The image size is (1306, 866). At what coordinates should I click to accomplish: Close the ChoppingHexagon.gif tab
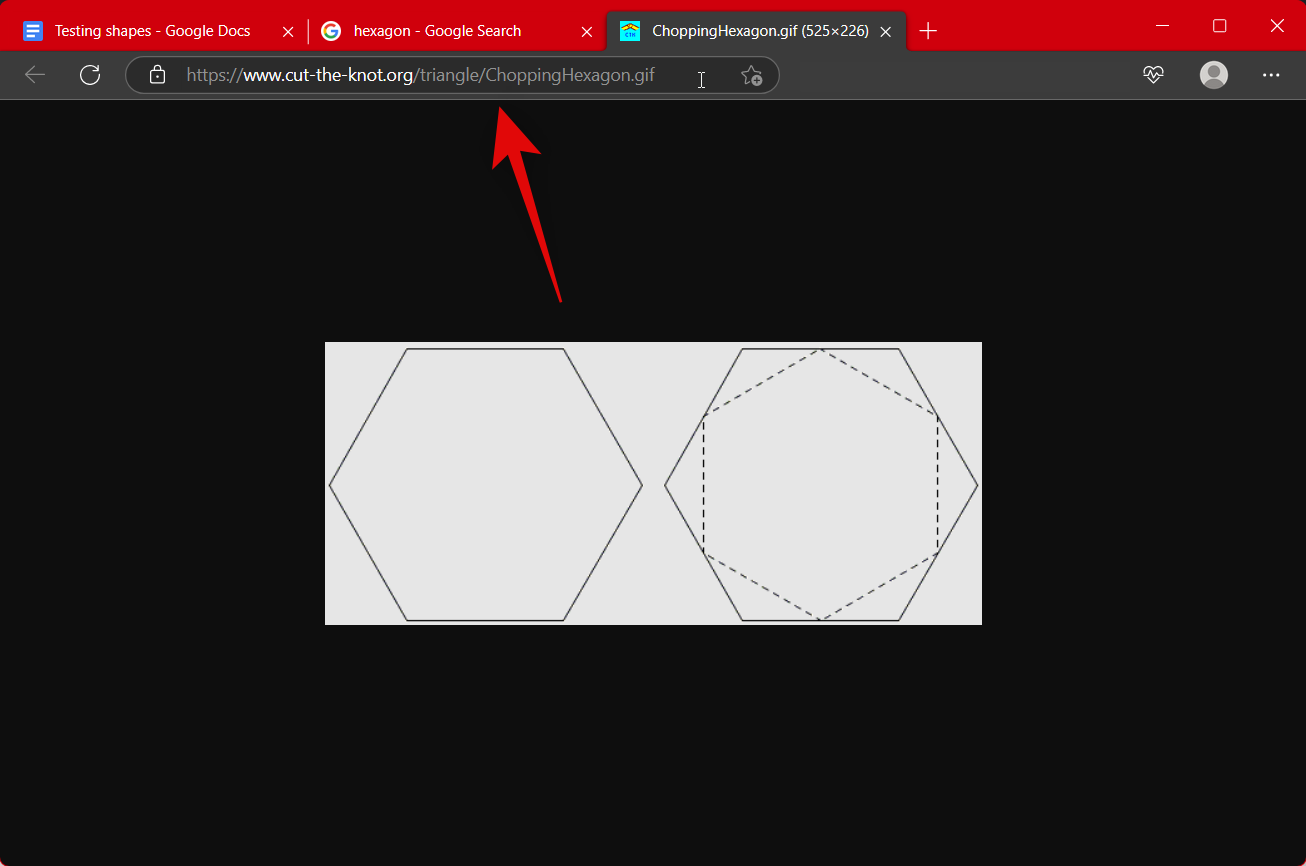[885, 32]
